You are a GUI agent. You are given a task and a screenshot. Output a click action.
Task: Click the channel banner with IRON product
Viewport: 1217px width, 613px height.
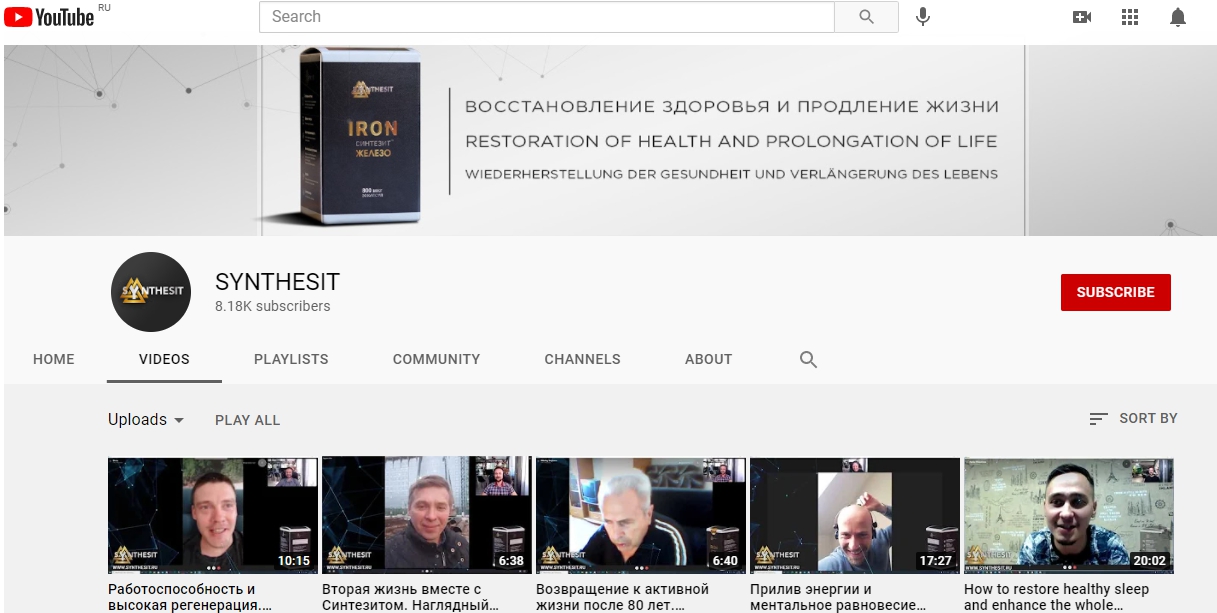(610, 140)
